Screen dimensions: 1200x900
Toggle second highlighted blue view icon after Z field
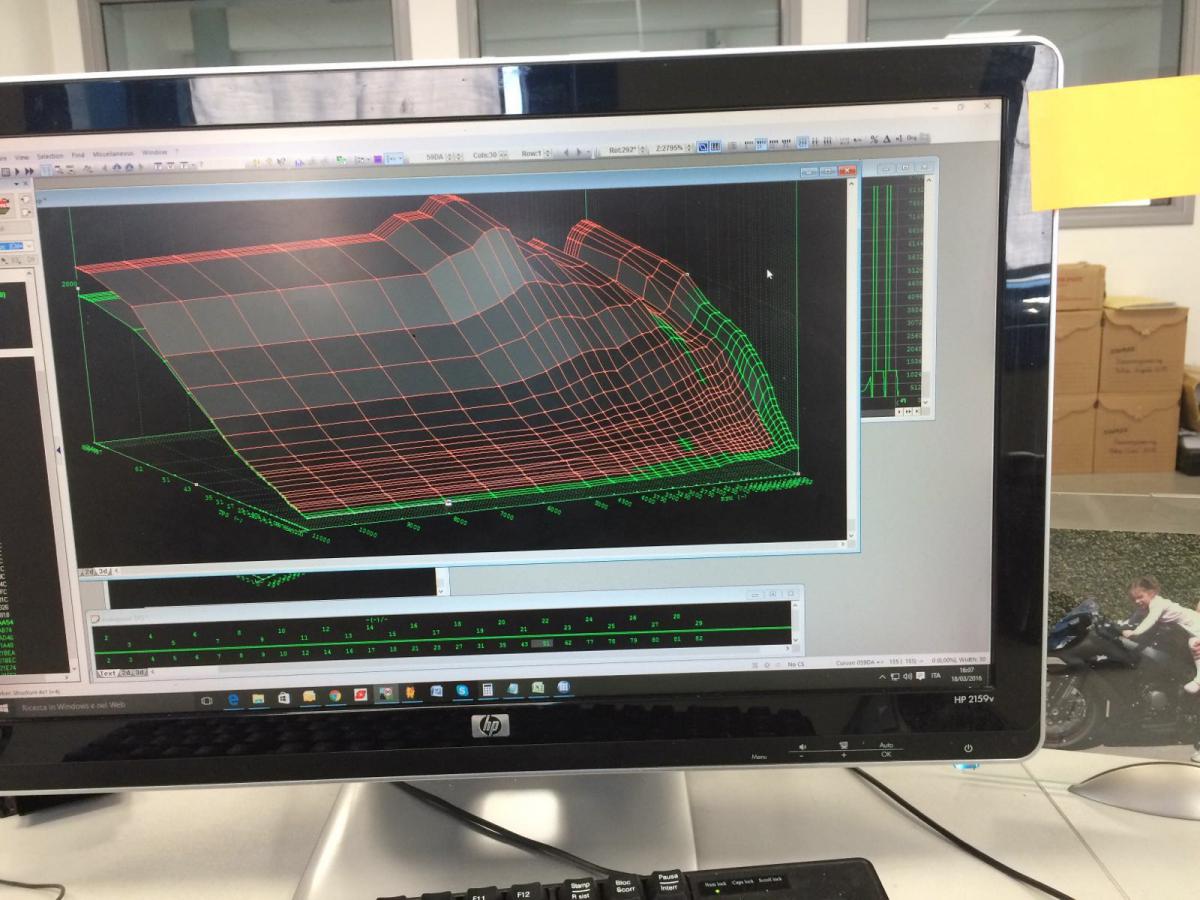pos(715,147)
